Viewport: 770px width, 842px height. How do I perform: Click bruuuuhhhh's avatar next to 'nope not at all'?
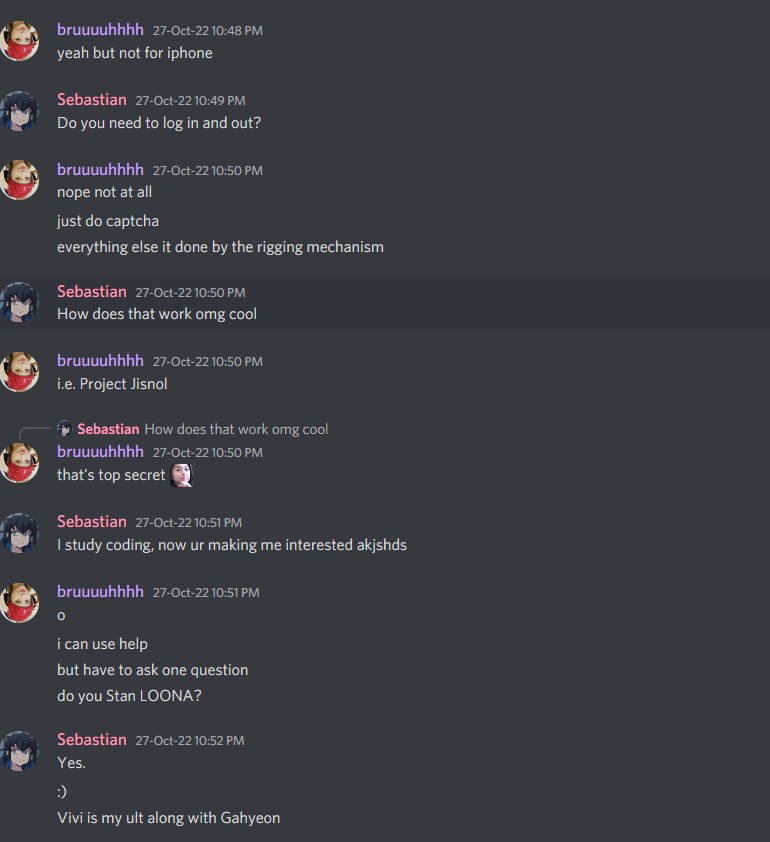(19, 180)
